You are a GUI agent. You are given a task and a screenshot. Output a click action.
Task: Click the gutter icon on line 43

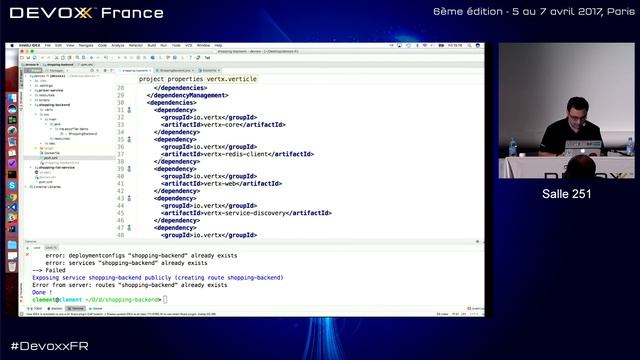[129, 198]
